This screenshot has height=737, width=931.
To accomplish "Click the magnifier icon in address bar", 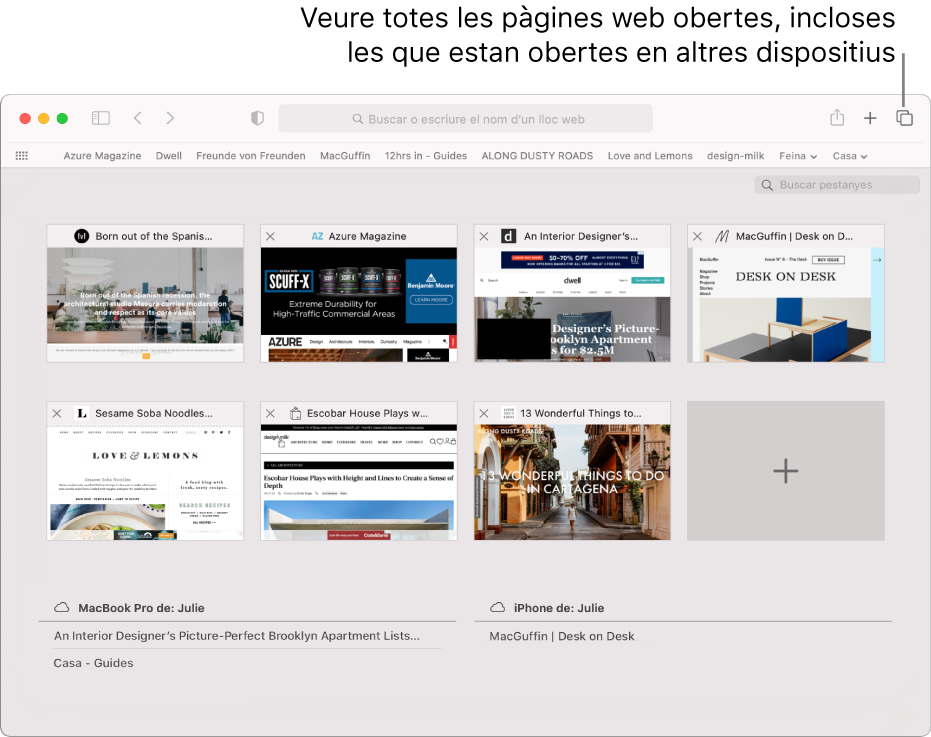I will (x=357, y=119).
